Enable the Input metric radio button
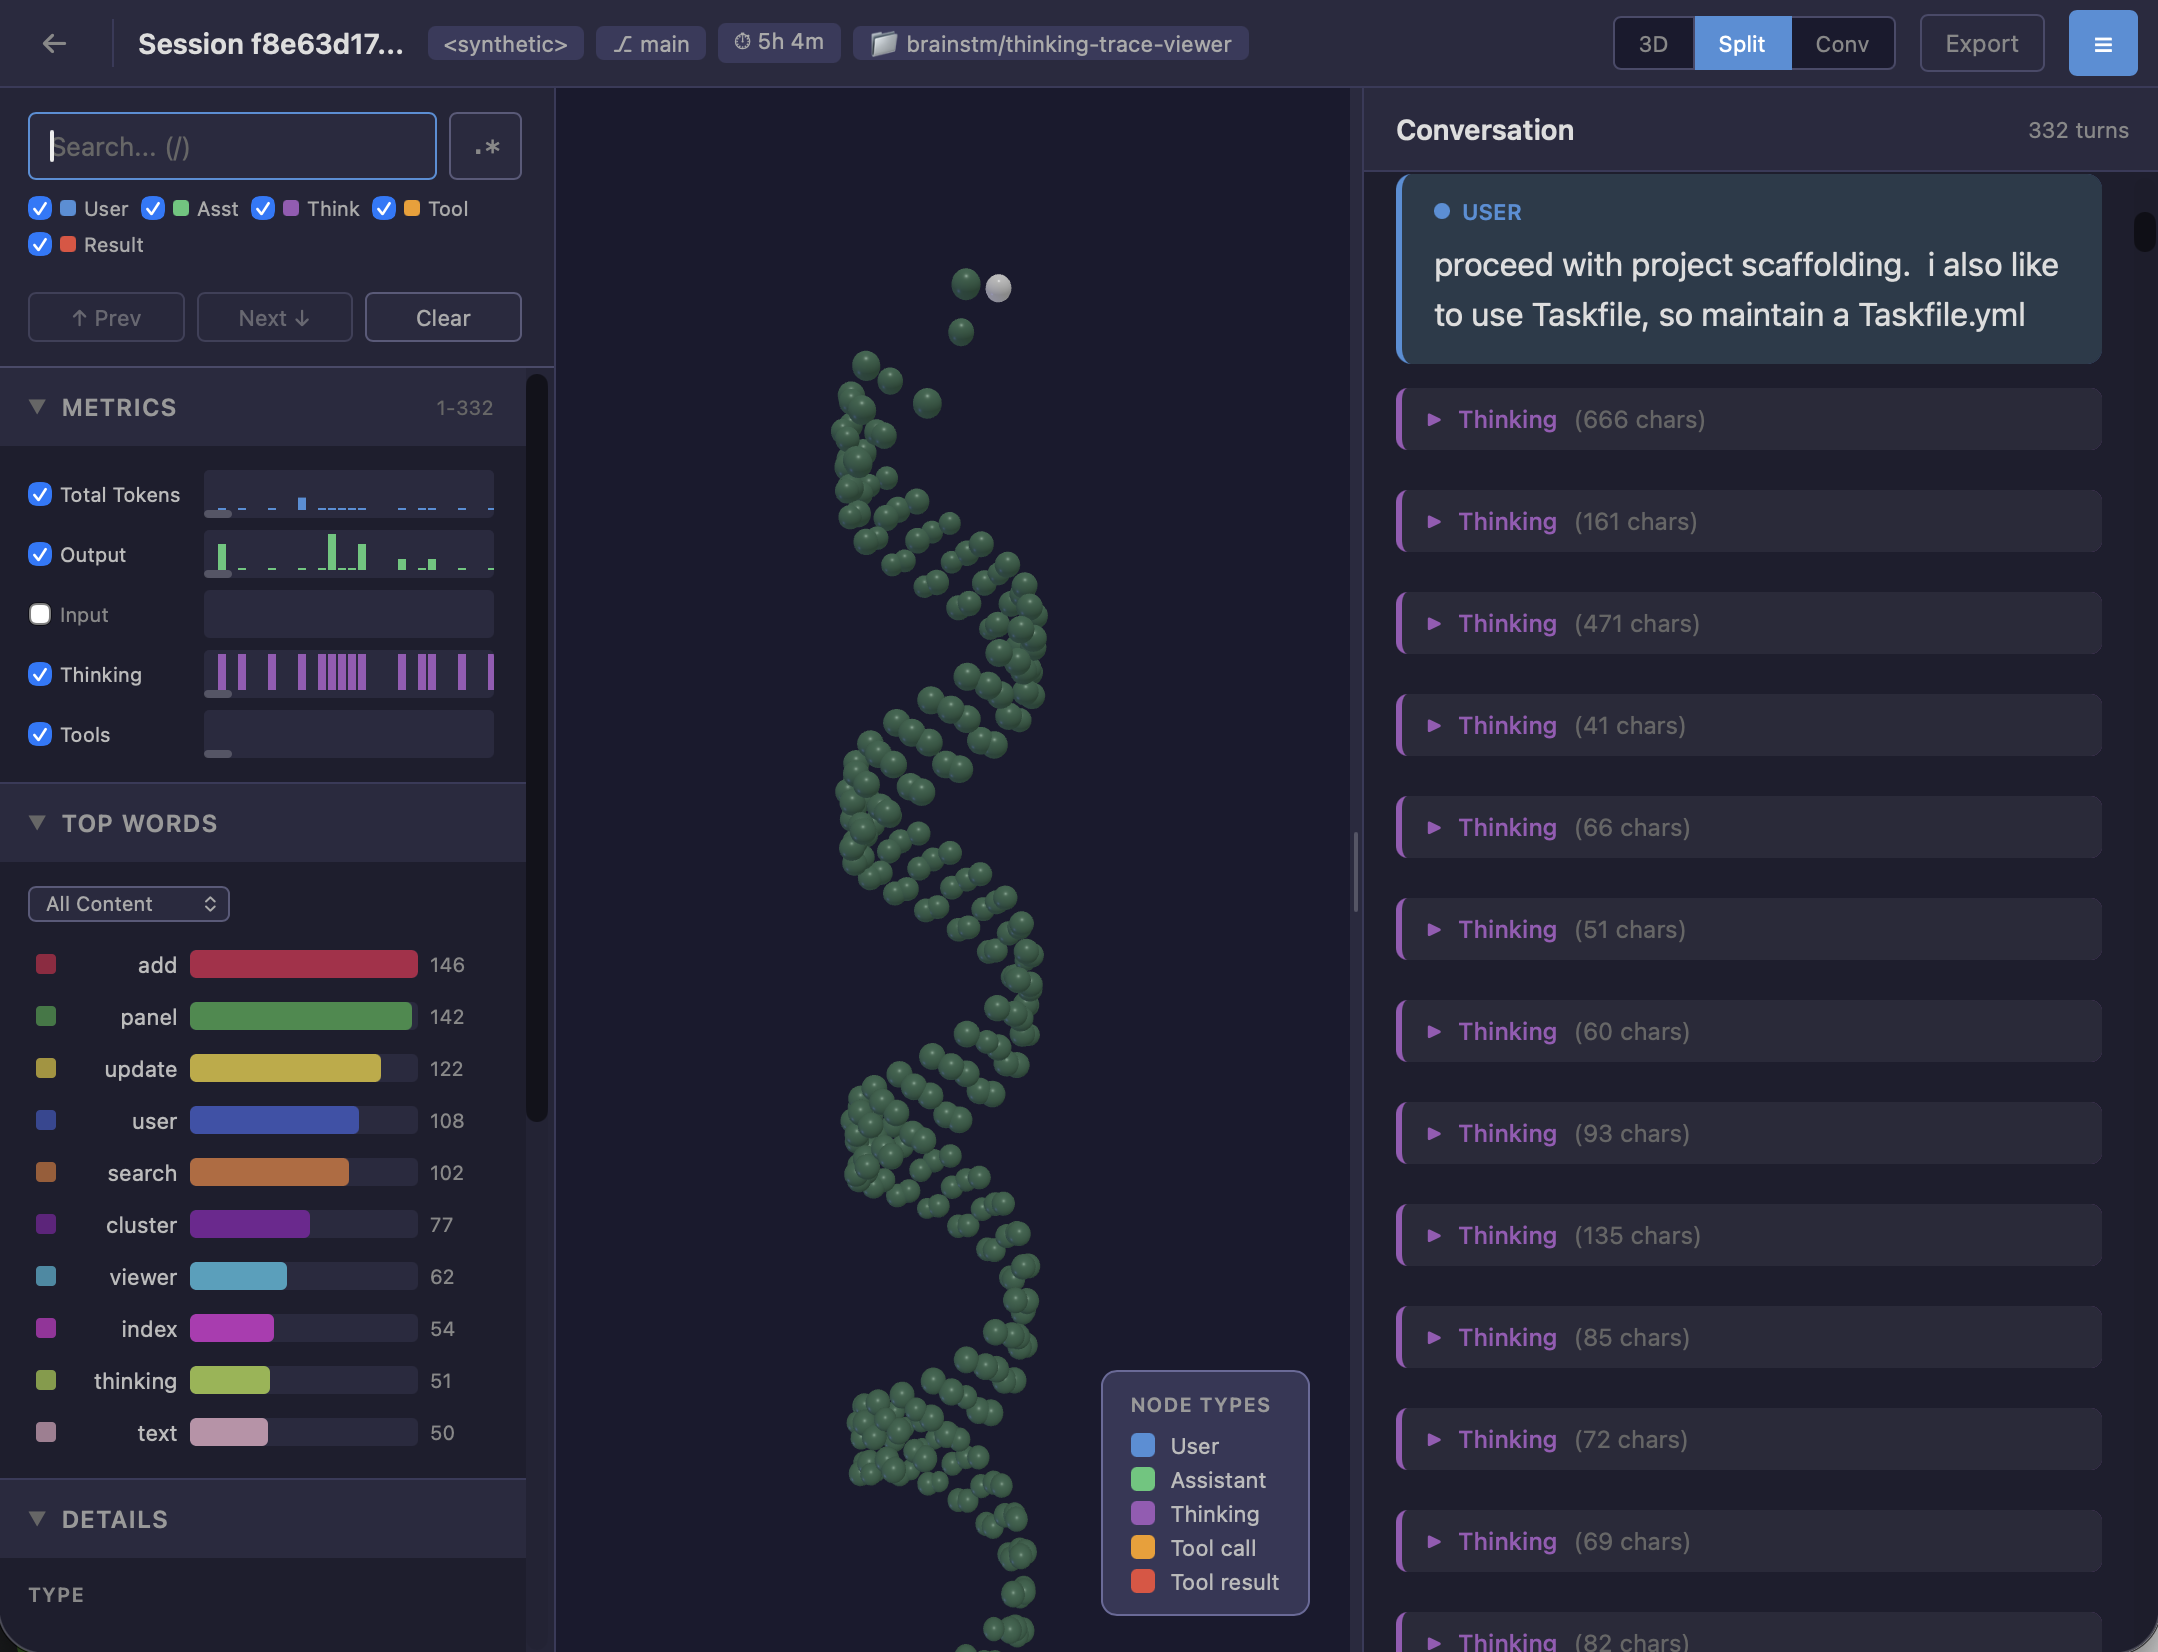Image resolution: width=2158 pixels, height=1652 pixels. (x=39, y=614)
